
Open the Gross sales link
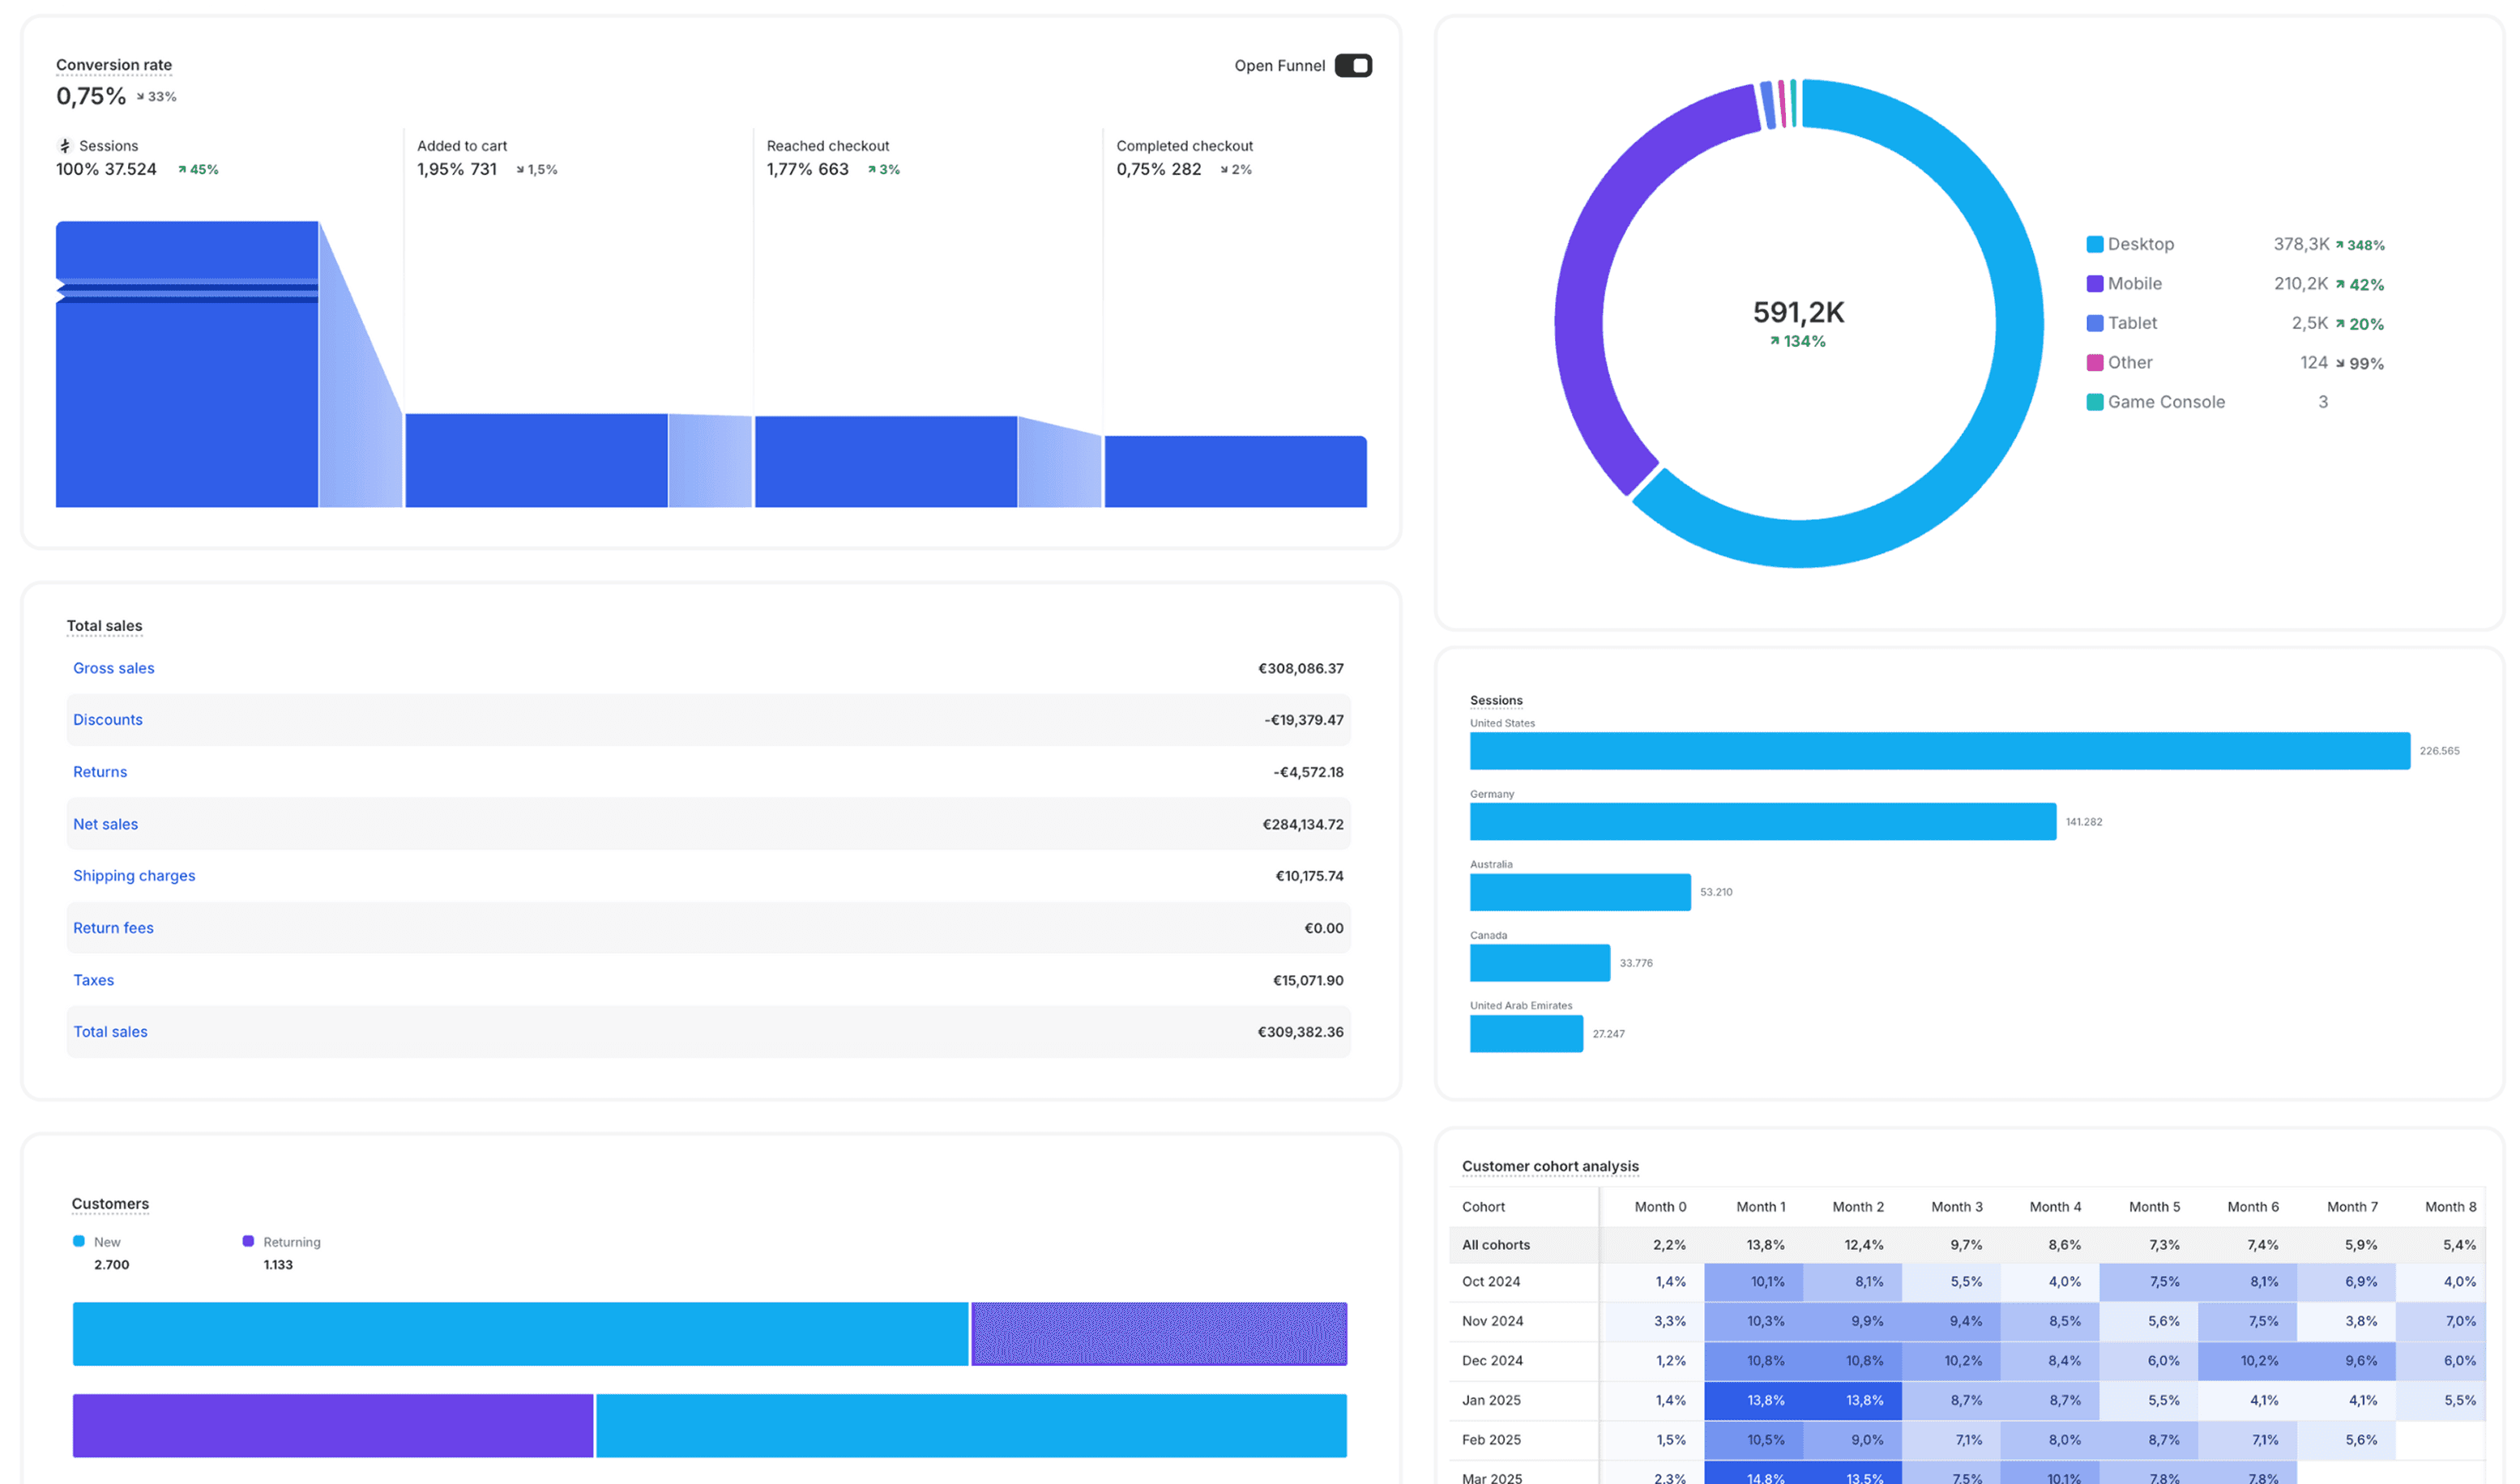click(114, 668)
